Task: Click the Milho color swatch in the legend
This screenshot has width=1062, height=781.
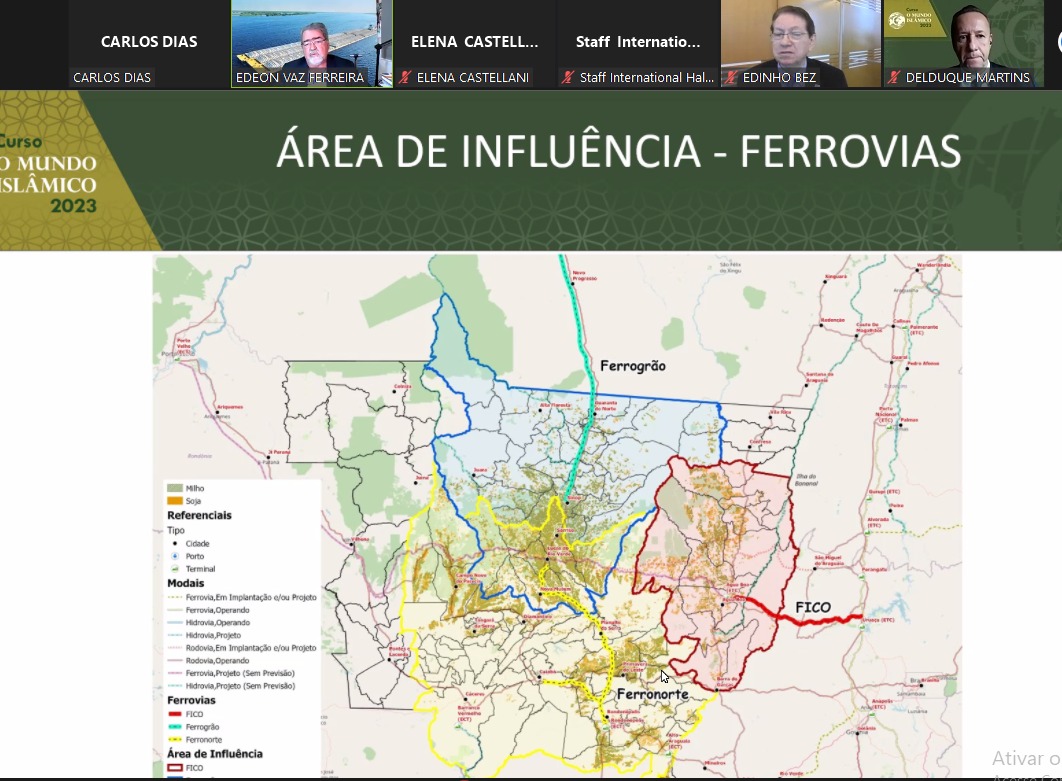Action: (x=175, y=488)
